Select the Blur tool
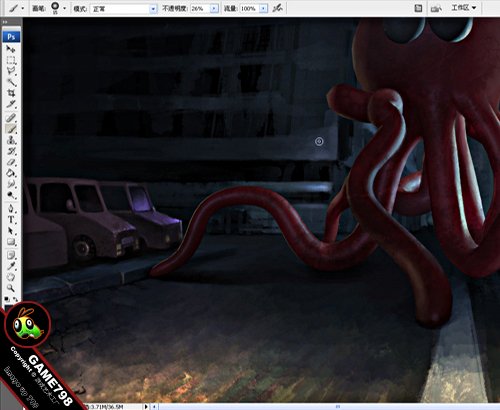The image size is (500, 410). [x=11, y=184]
